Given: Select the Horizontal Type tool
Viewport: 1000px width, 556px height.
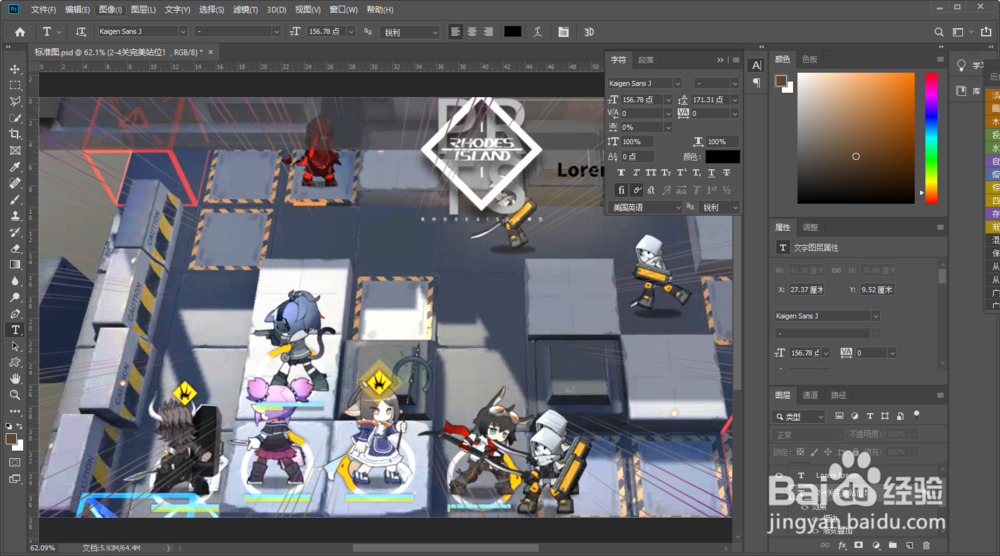Looking at the screenshot, I should tap(15, 330).
